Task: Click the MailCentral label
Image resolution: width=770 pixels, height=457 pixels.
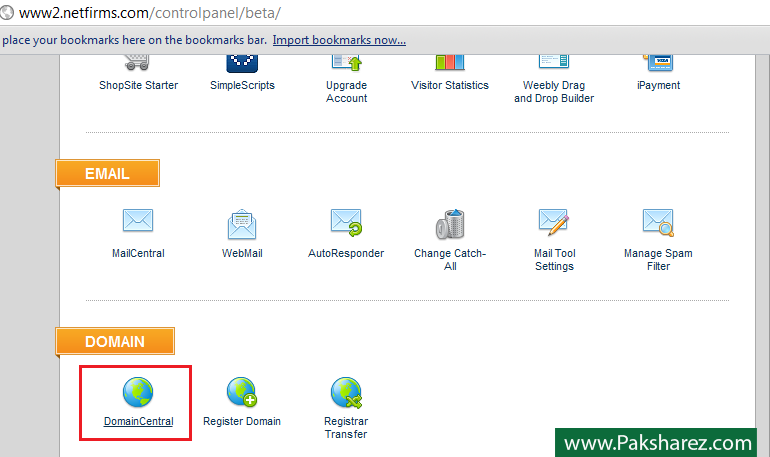Action: pos(138,253)
